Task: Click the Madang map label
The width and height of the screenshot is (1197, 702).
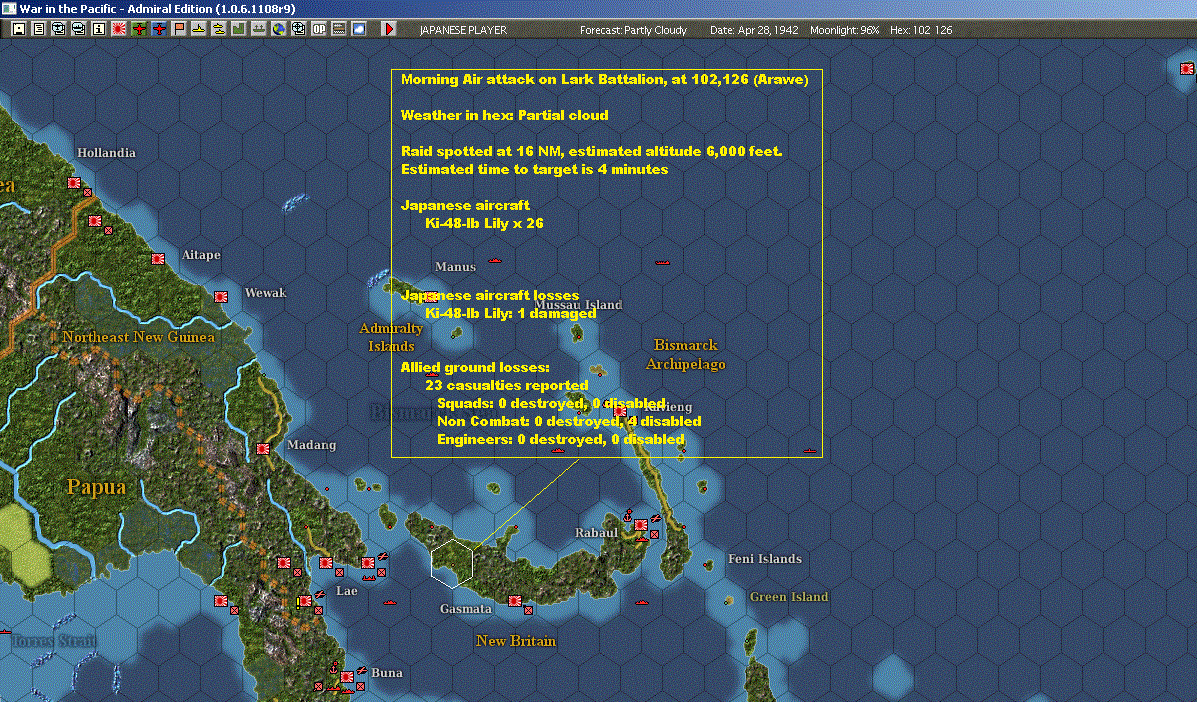Action: coord(311,445)
